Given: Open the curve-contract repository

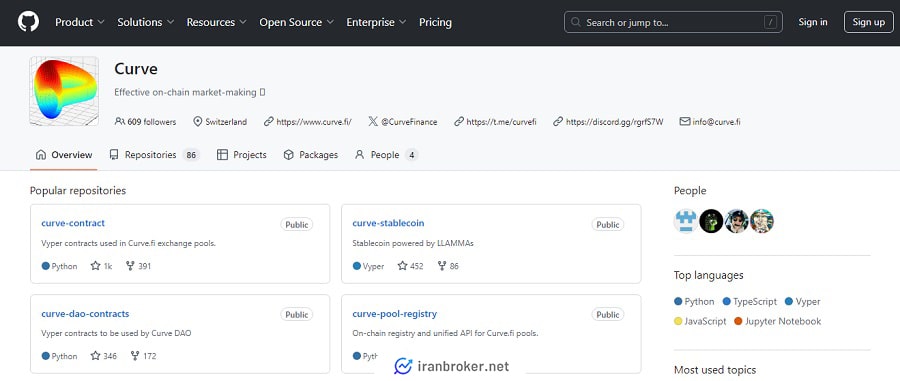Looking at the screenshot, I should (73, 223).
